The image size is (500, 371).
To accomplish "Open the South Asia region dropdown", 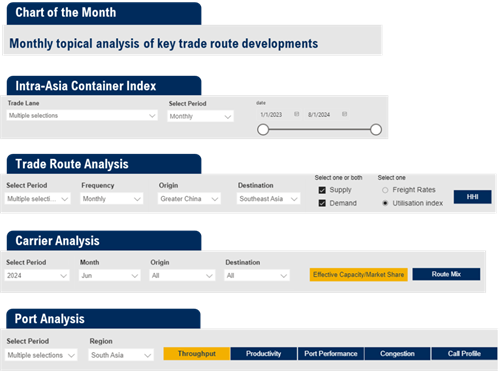I will pyautogui.click(x=121, y=355).
